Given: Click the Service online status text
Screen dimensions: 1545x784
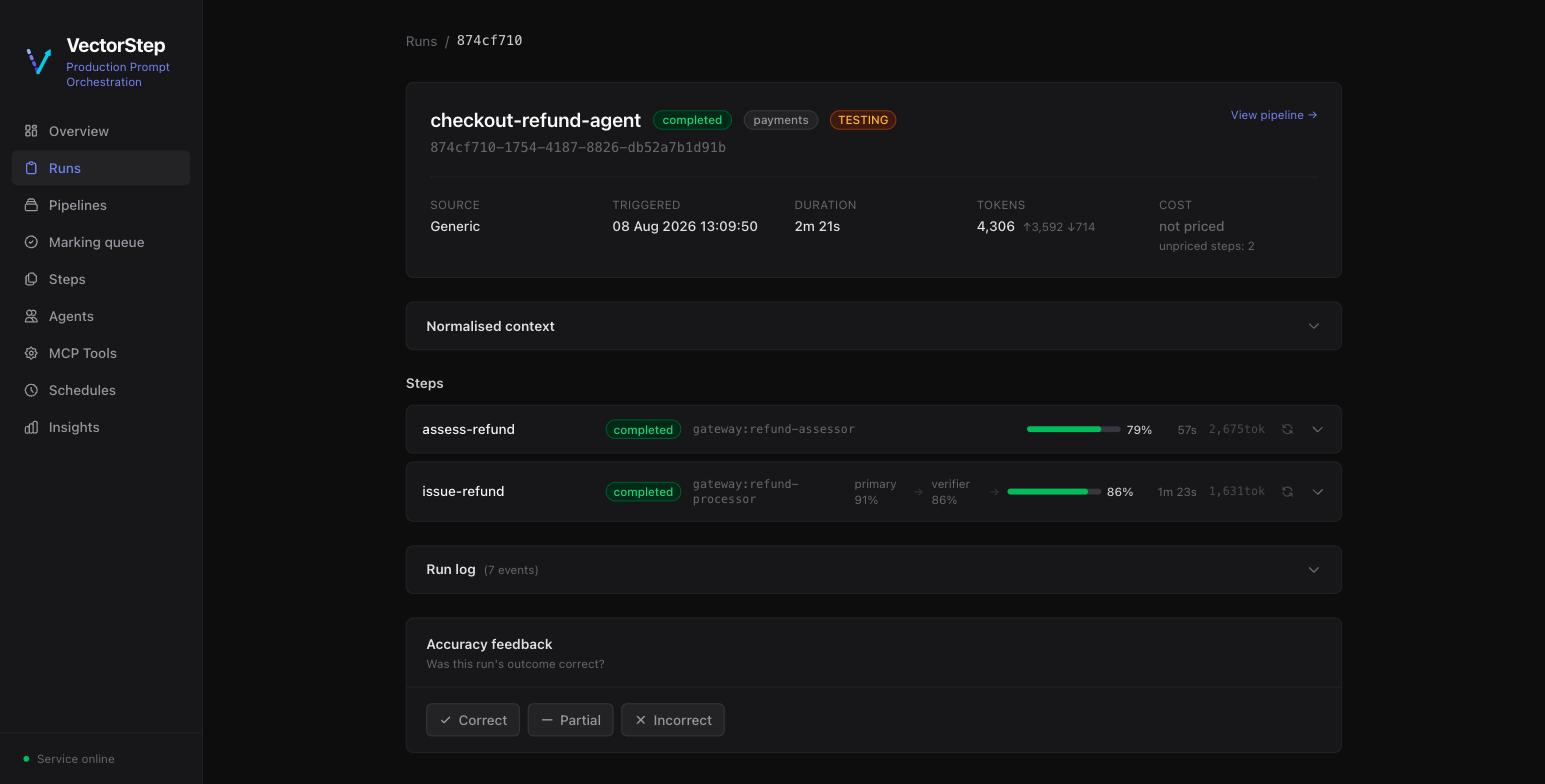Looking at the screenshot, I should [x=76, y=759].
